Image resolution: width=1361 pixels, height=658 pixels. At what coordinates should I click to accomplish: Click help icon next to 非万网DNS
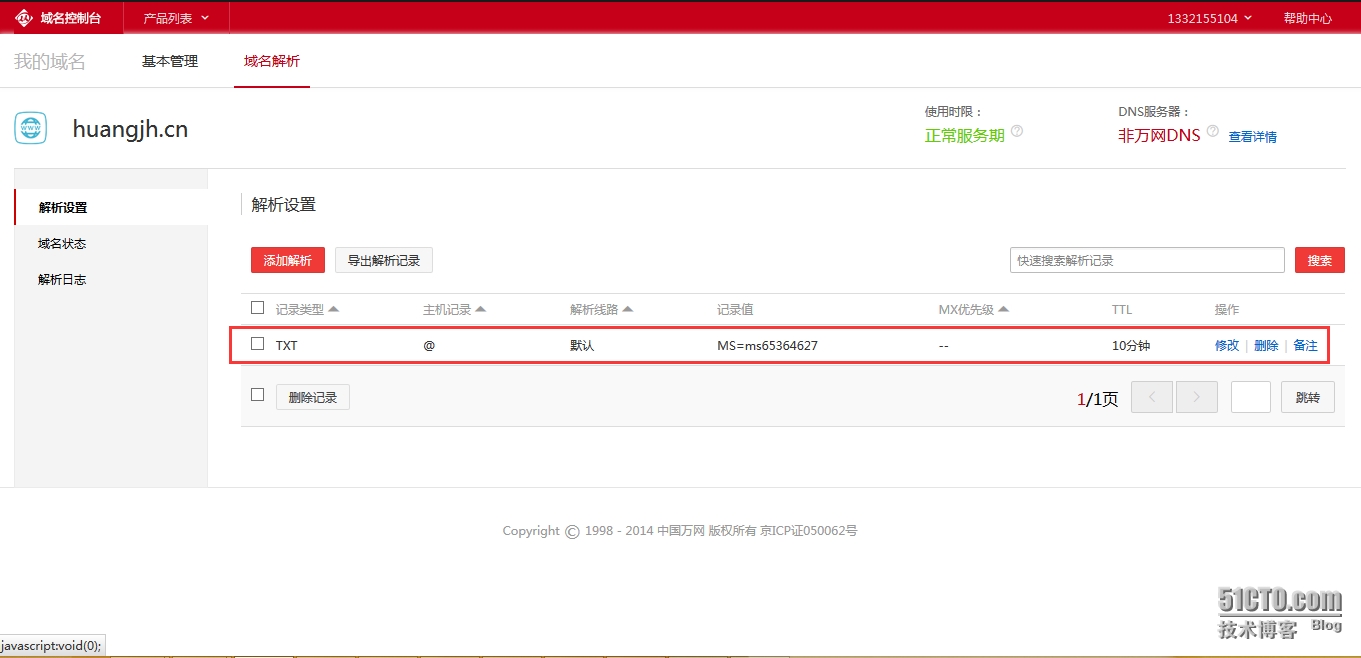pos(1213,132)
